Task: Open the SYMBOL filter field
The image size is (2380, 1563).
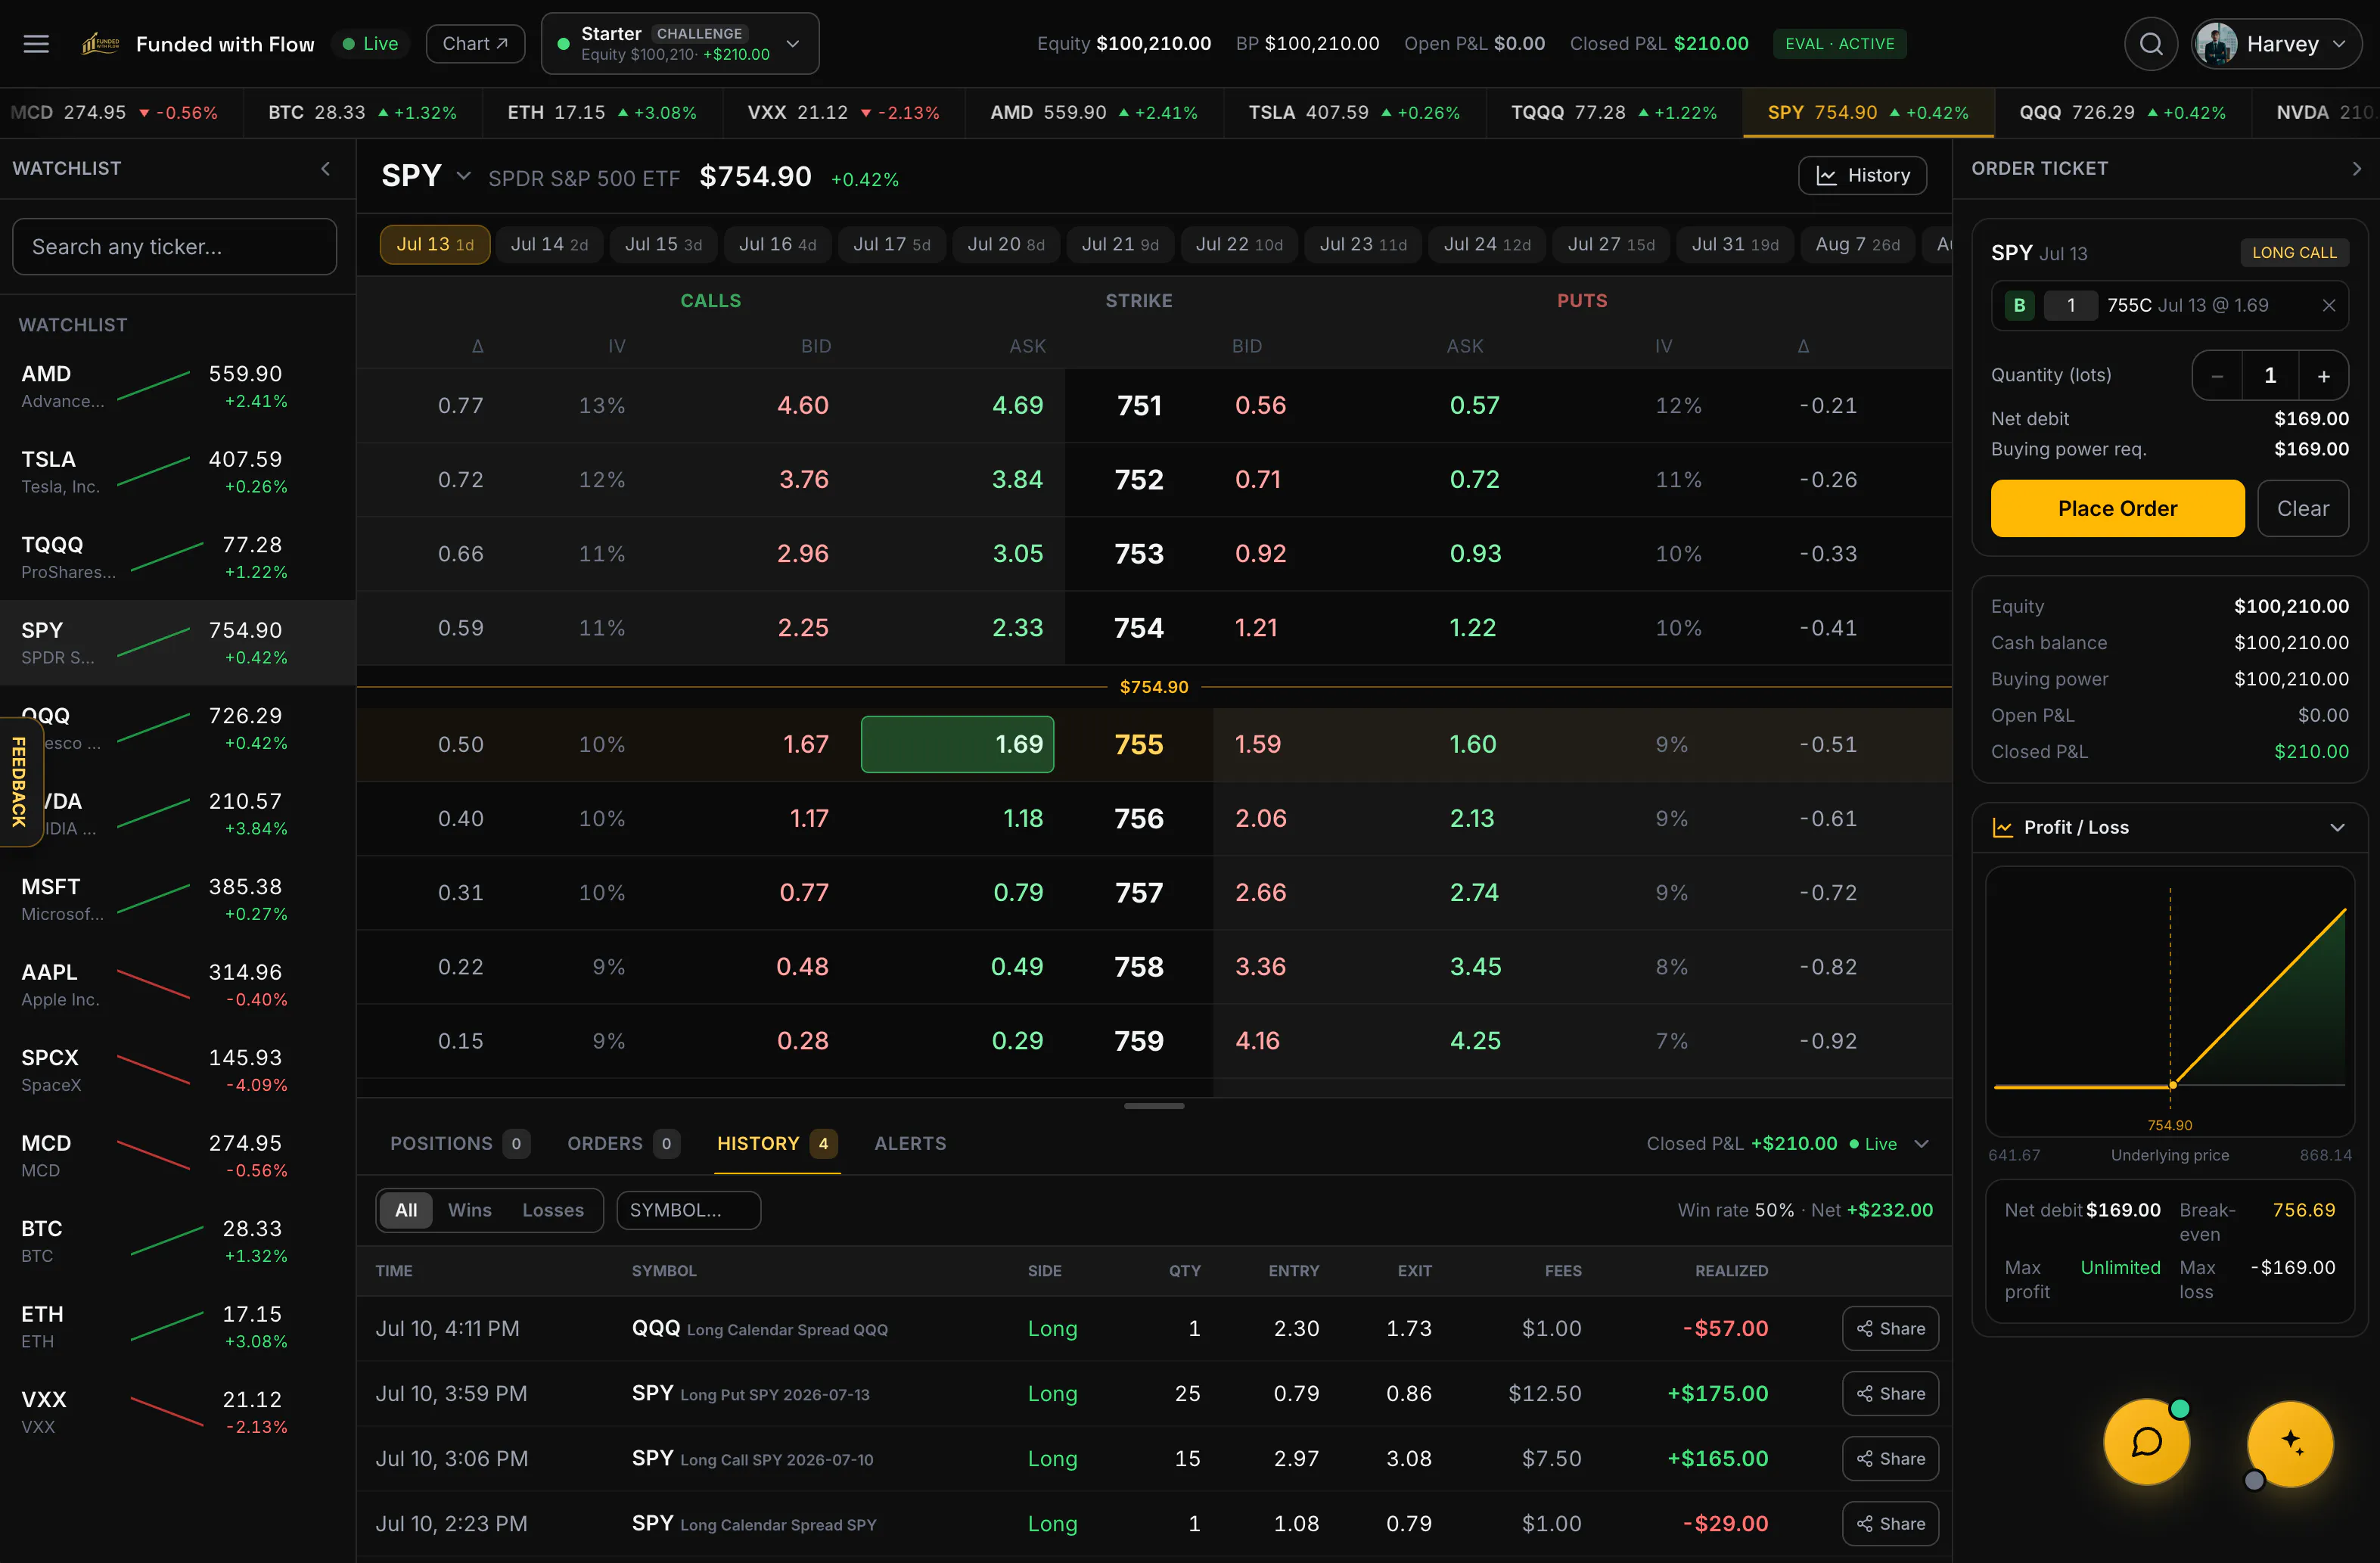Action: 689,1211
